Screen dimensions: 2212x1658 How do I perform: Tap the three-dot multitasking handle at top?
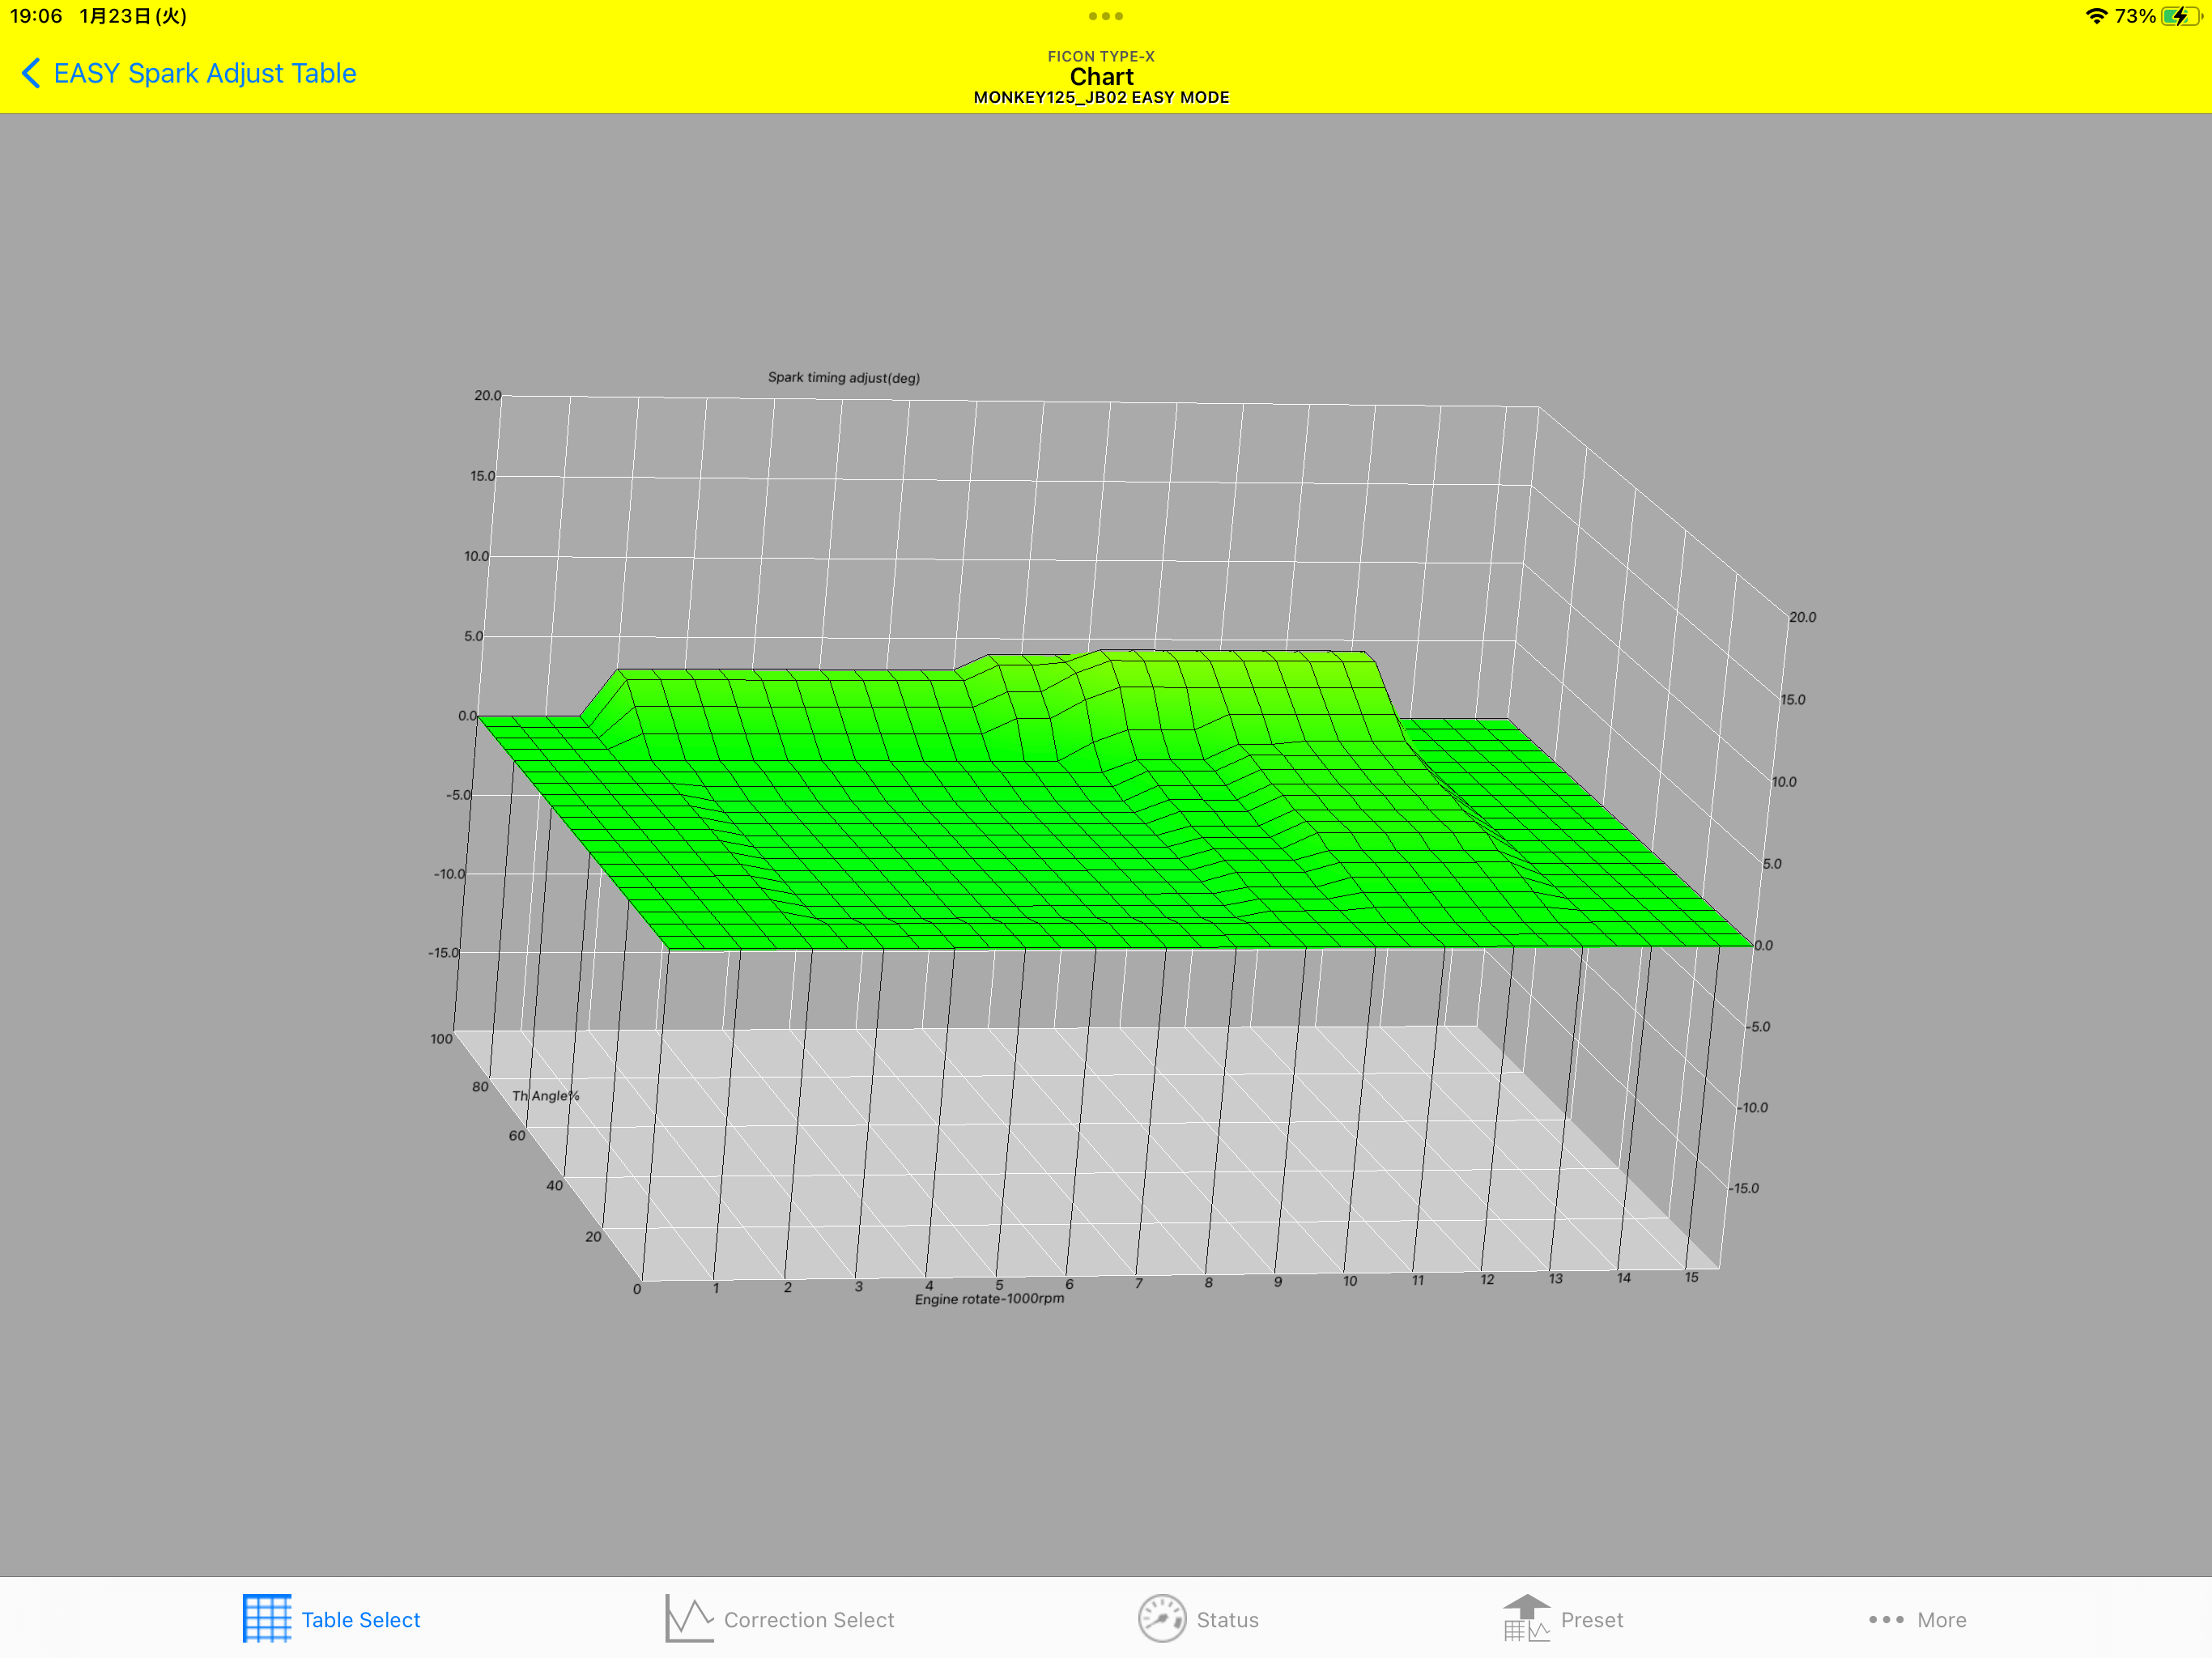[x=1105, y=16]
